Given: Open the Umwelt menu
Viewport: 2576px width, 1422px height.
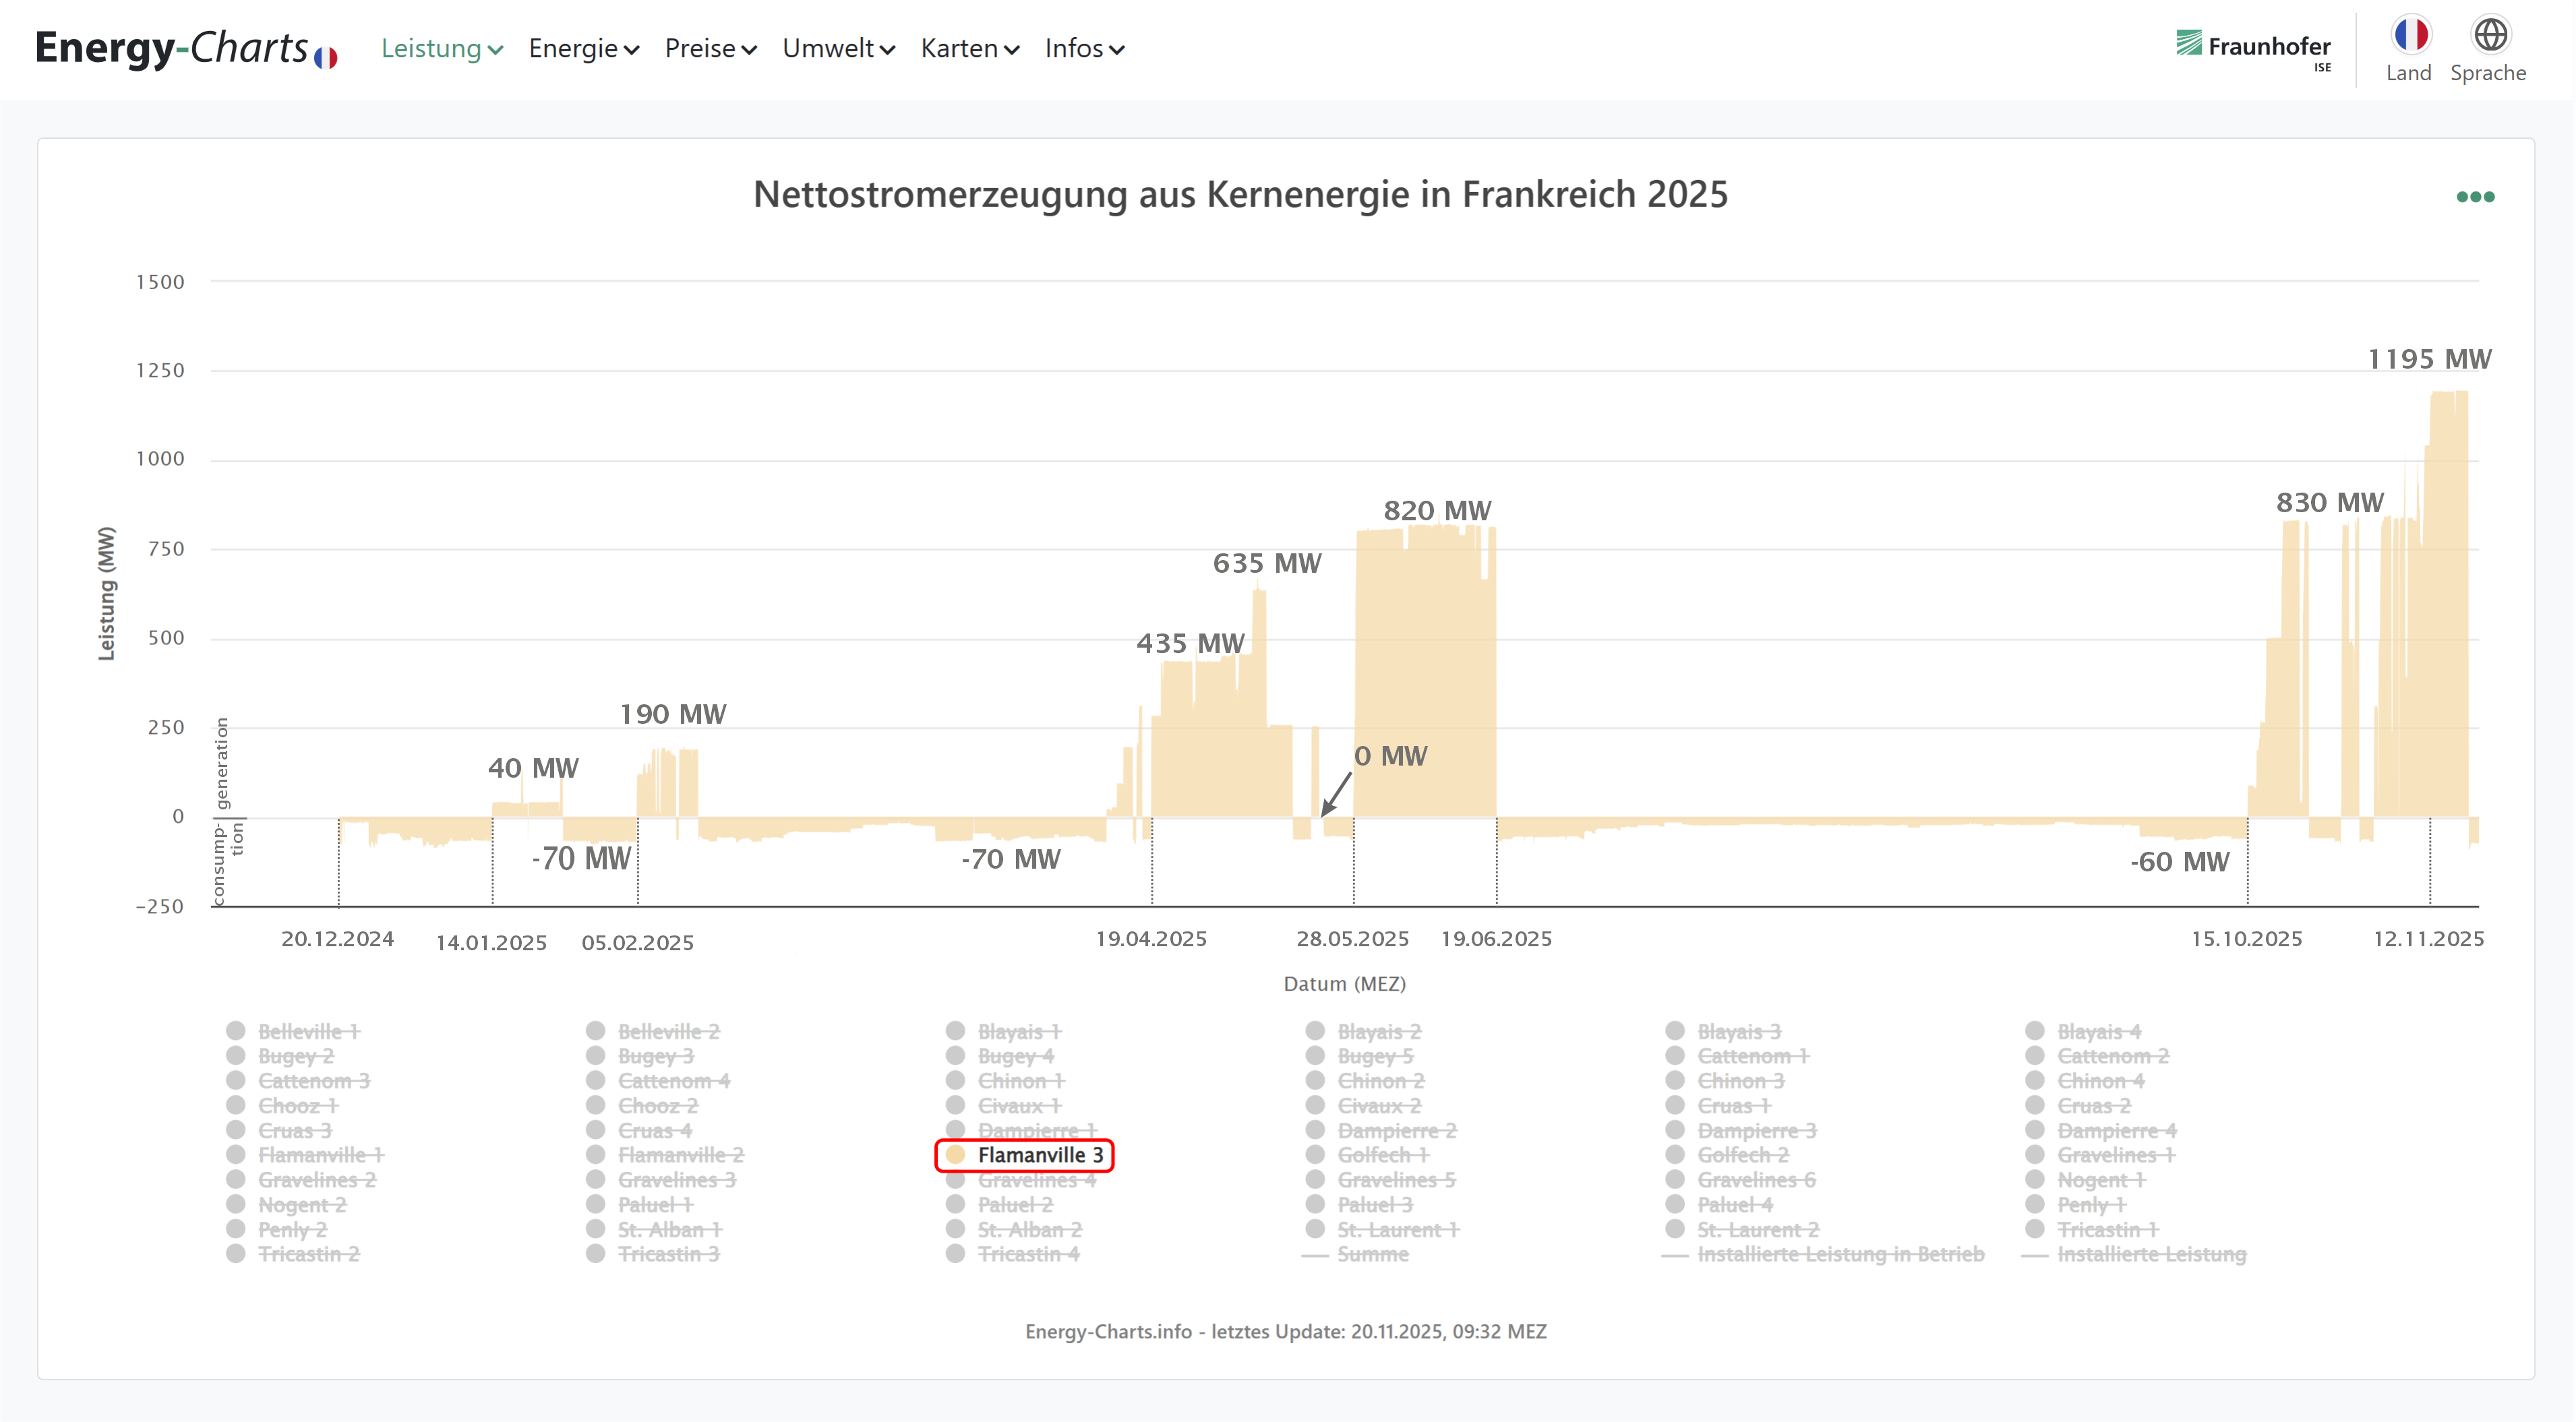Looking at the screenshot, I should (x=838, y=48).
